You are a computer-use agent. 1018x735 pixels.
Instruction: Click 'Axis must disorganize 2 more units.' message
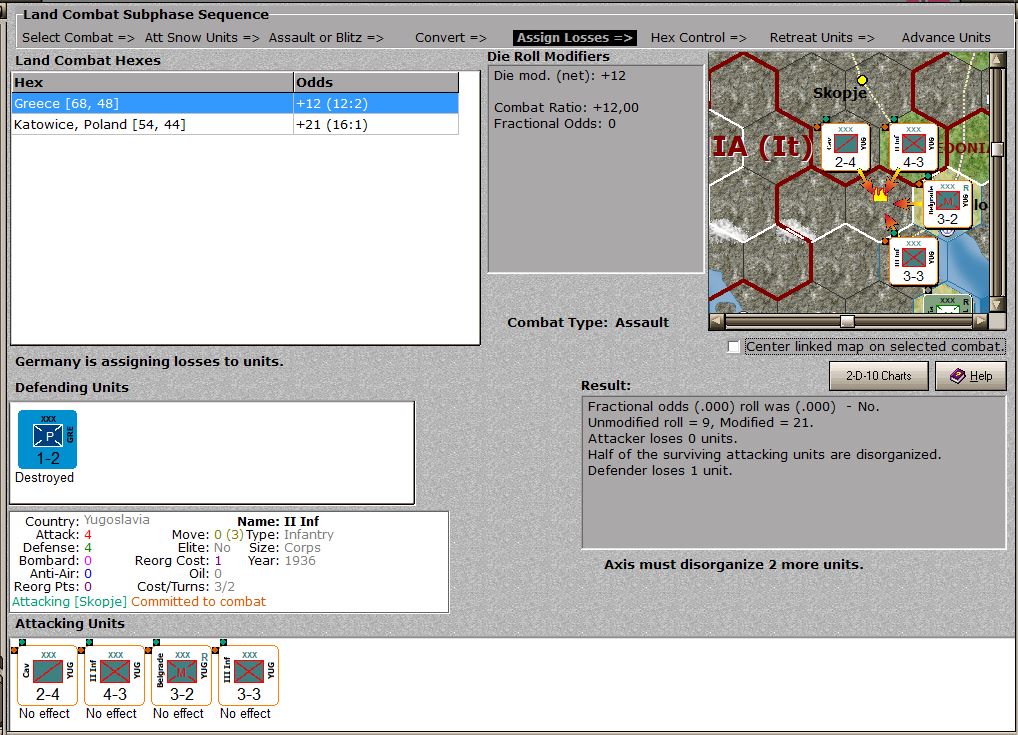coord(734,565)
